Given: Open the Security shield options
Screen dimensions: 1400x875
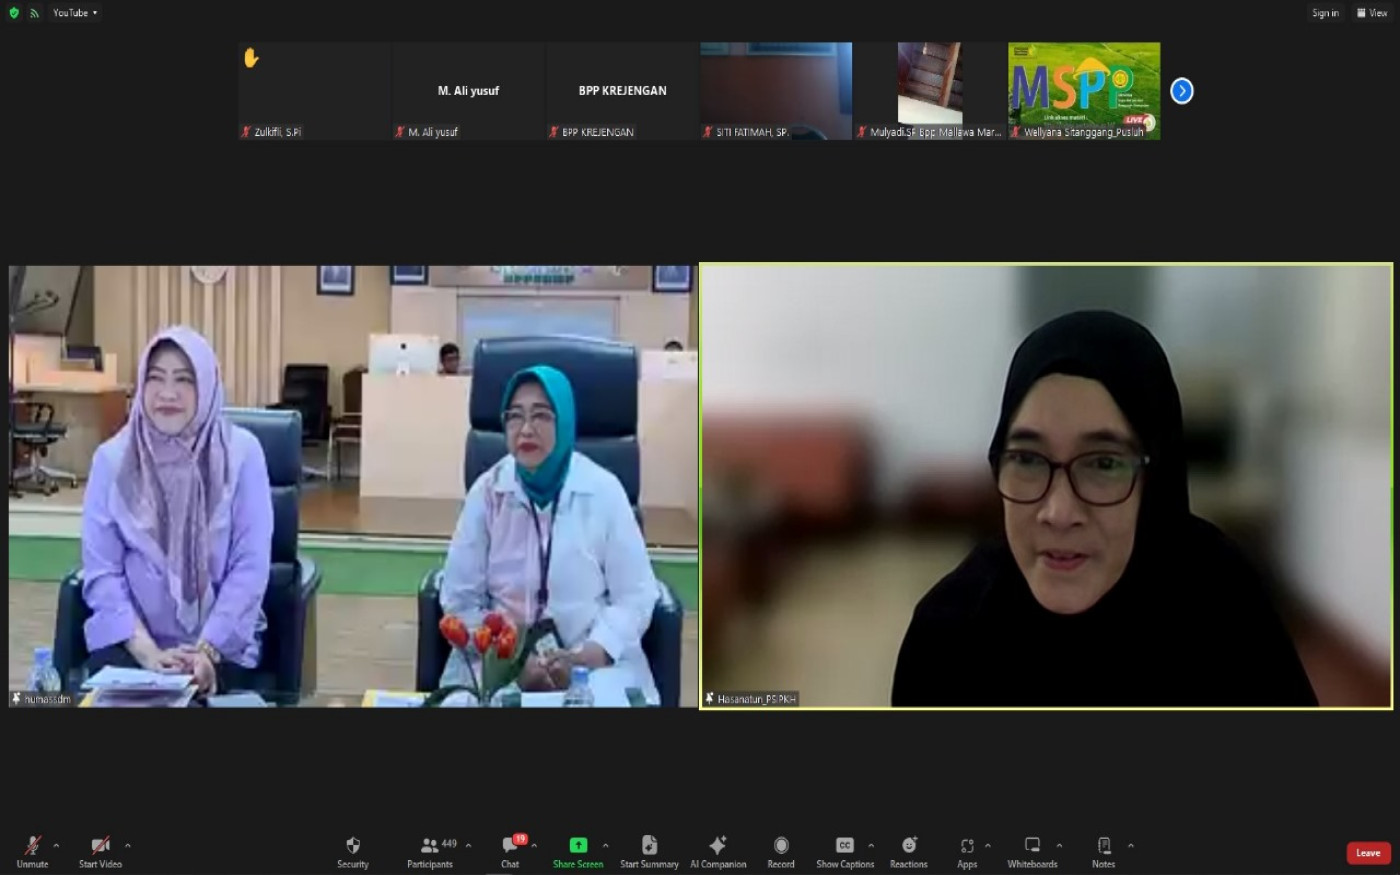Looking at the screenshot, I should point(352,851).
